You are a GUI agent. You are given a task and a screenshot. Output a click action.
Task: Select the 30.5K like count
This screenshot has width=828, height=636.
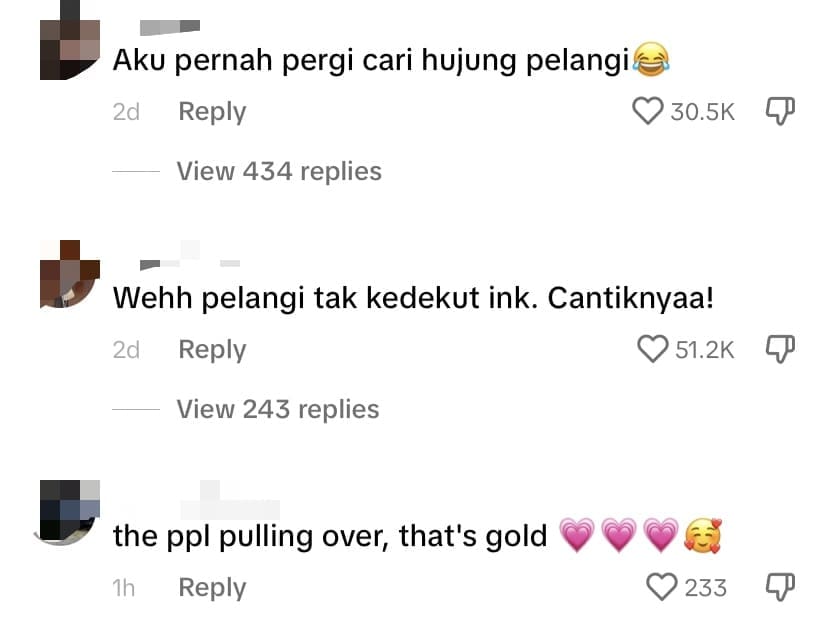click(x=702, y=112)
